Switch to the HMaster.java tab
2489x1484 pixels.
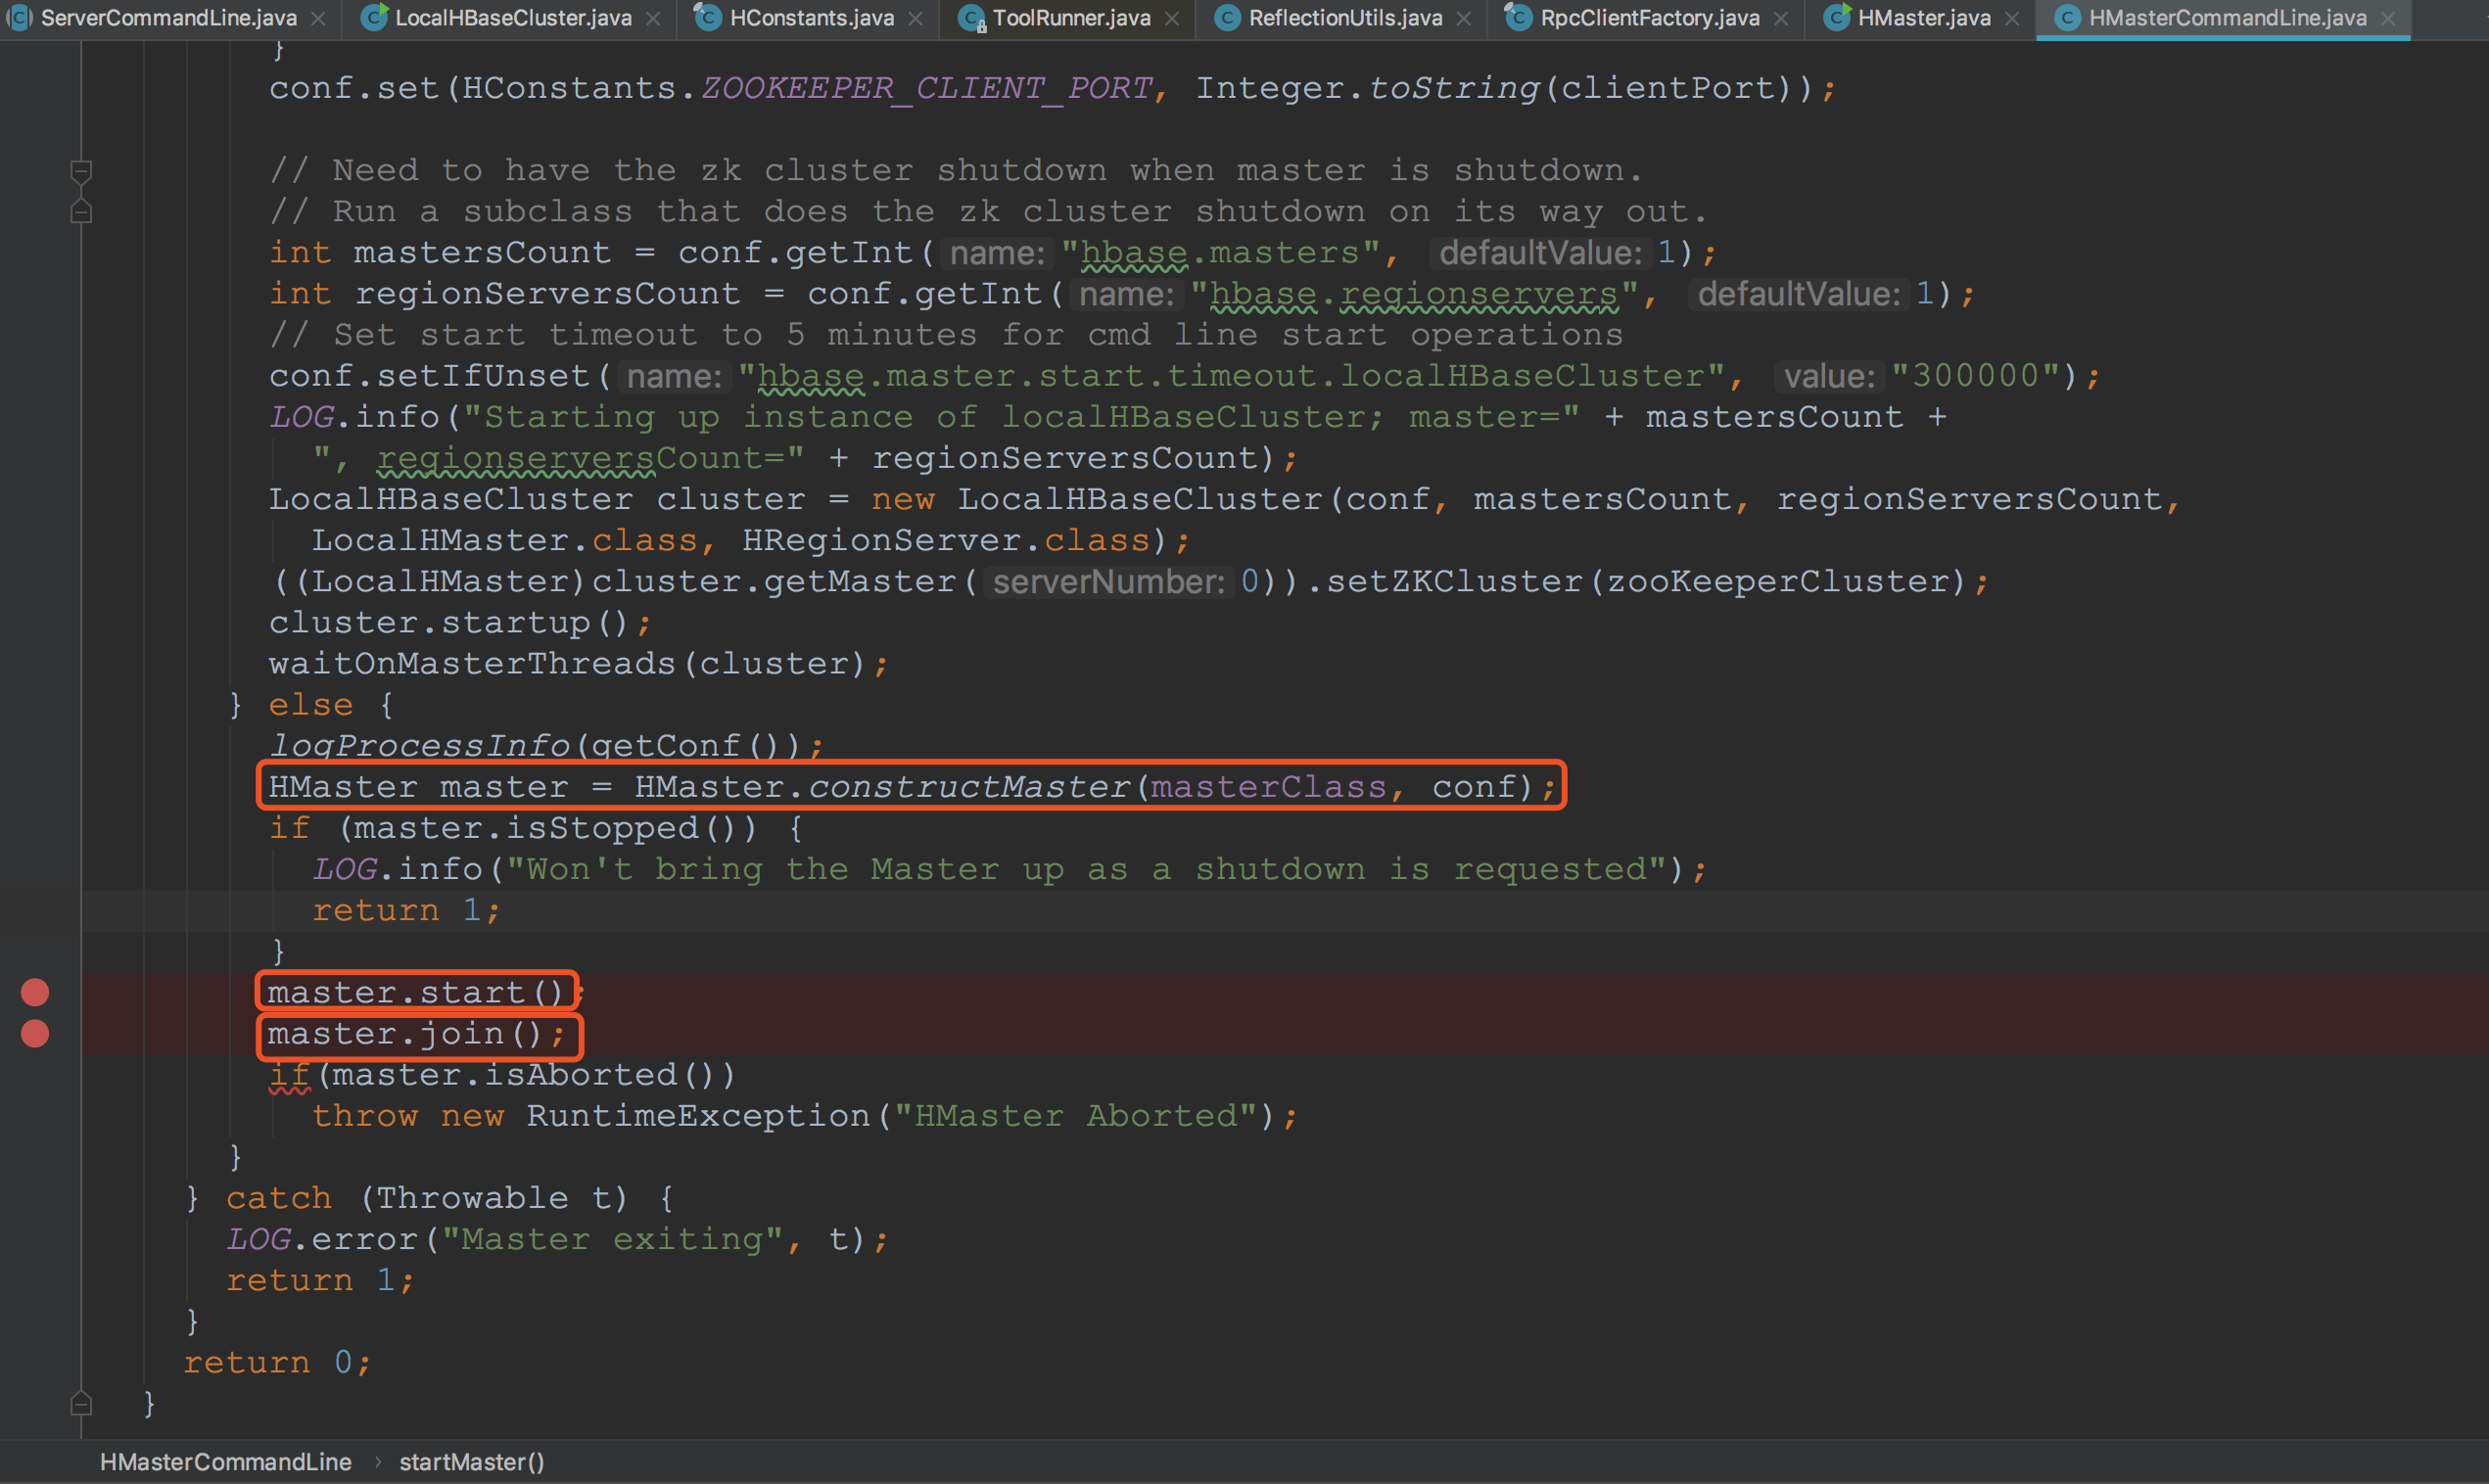1924,18
